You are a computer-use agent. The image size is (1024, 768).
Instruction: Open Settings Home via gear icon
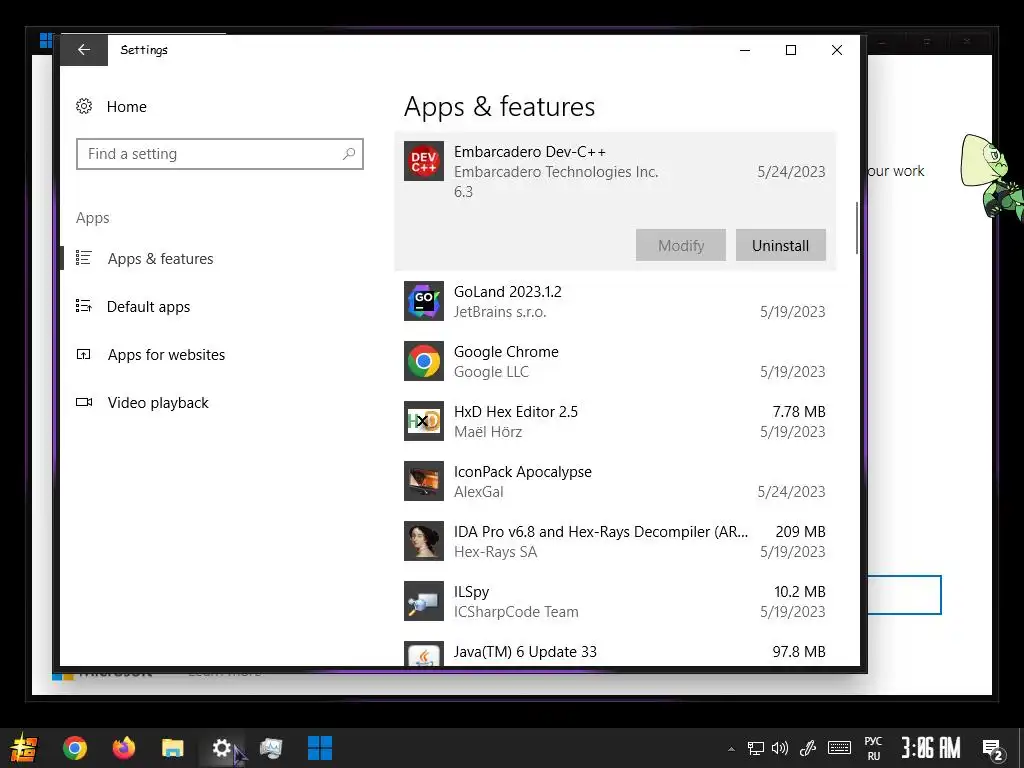[x=84, y=106]
